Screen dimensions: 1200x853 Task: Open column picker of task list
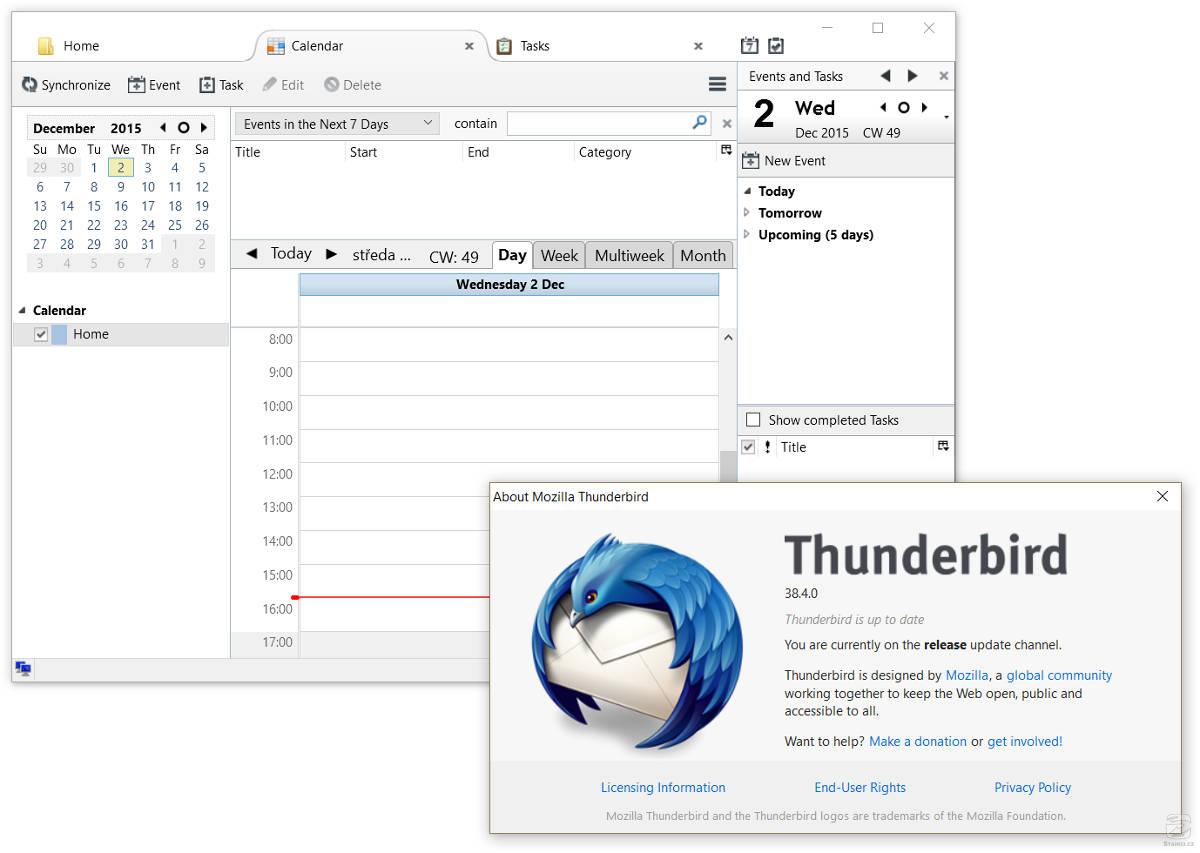[943, 446]
